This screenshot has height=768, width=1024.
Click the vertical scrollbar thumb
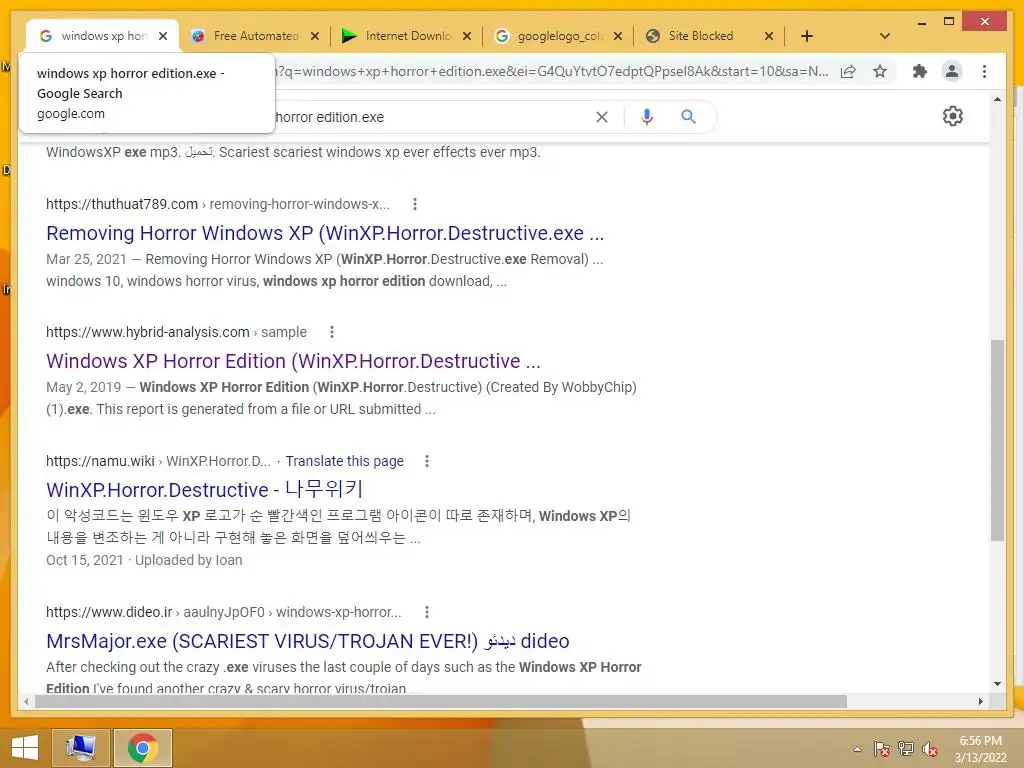pyautogui.click(x=997, y=440)
